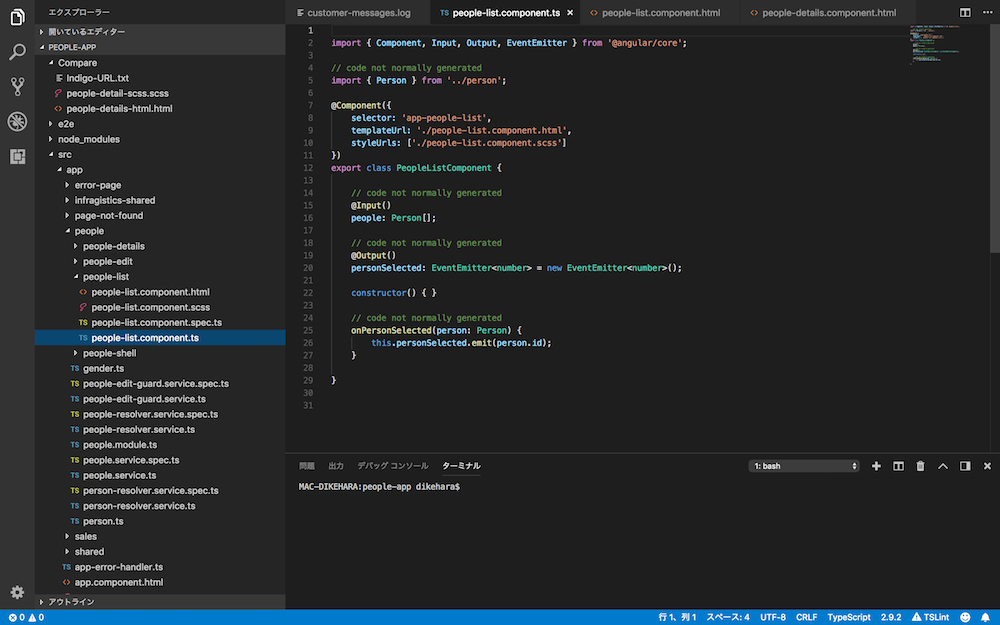Click the CRLF line ending indicator
Image resolution: width=1000 pixels, height=625 pixels.
pyautogui.click(x=806, y=617)
